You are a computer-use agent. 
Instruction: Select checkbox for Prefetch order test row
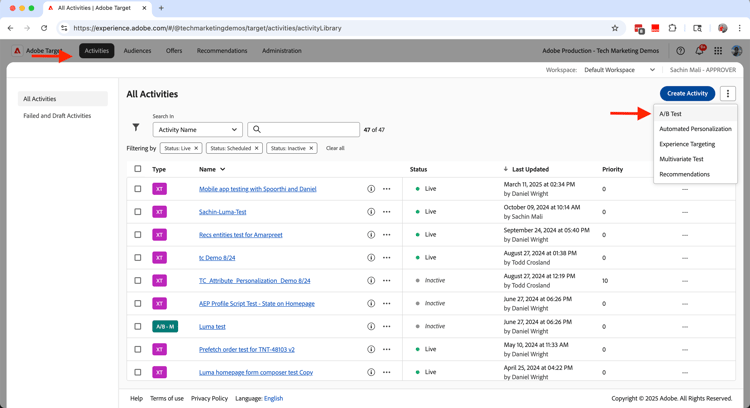138,349
